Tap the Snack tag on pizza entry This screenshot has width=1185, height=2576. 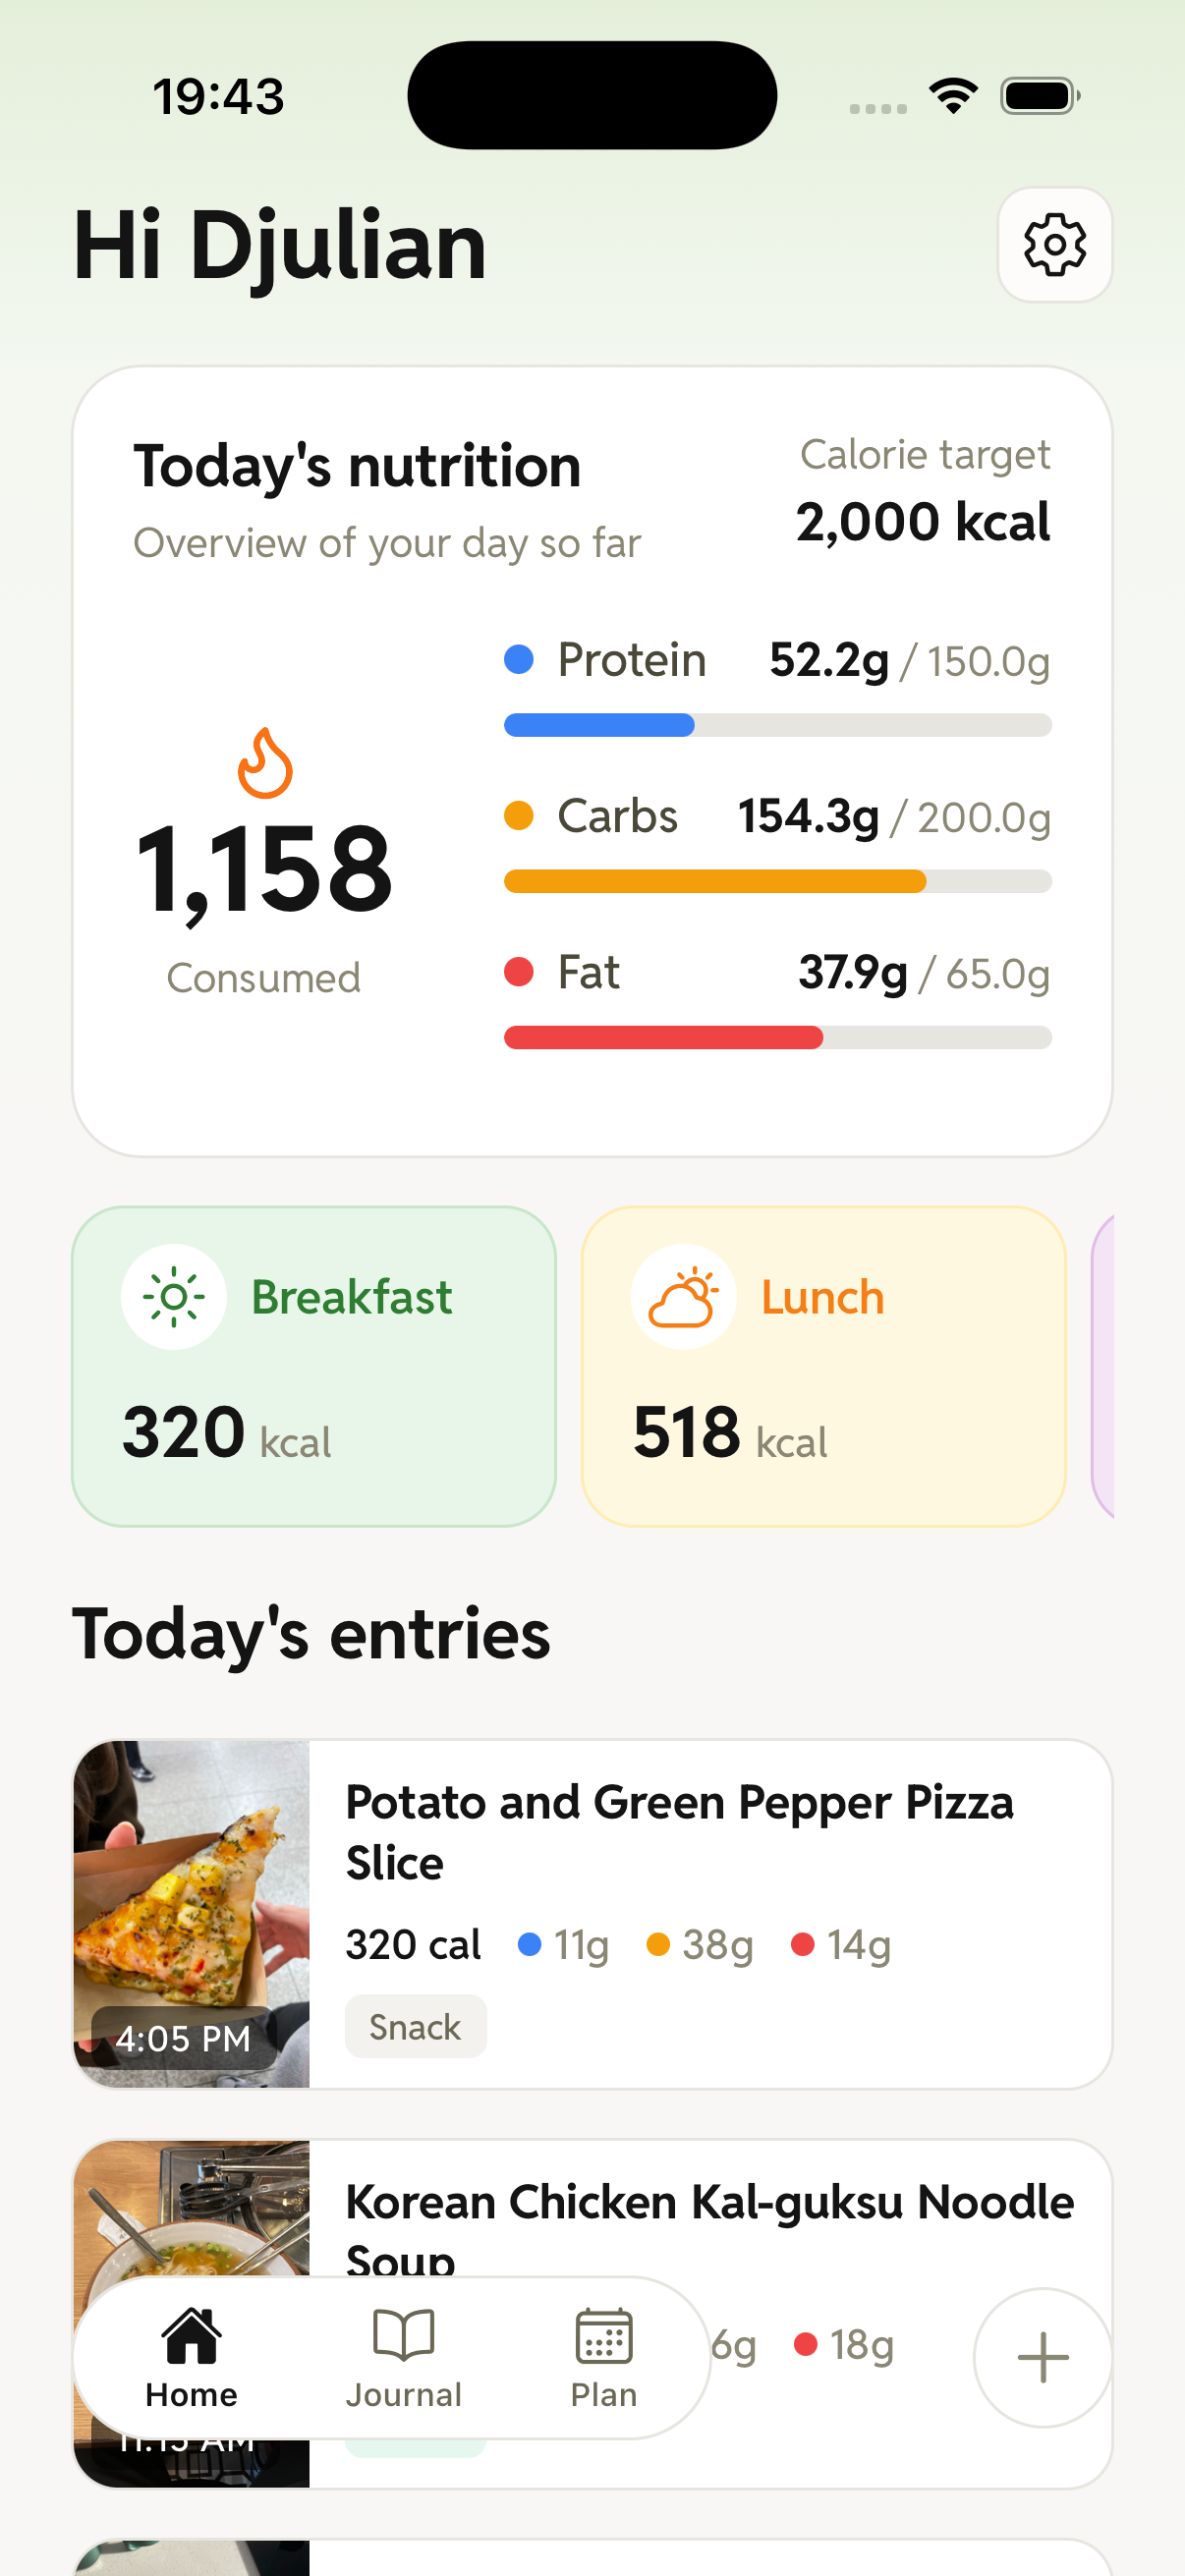415,2026
